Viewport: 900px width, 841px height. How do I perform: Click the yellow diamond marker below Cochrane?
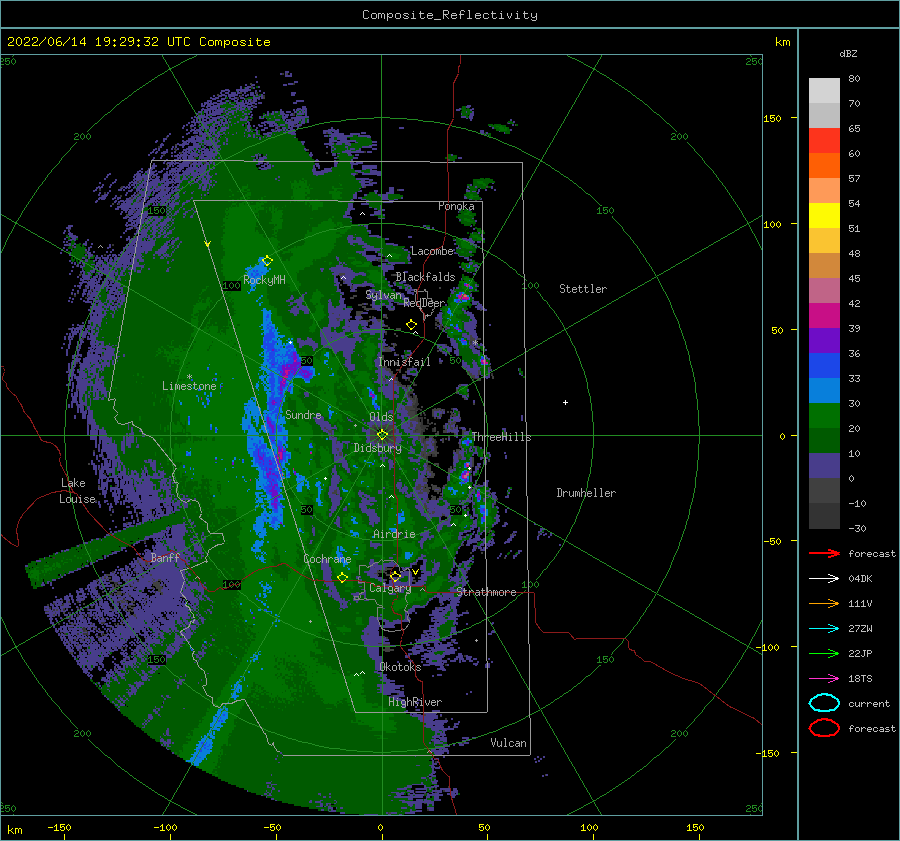tap(342, 577)
